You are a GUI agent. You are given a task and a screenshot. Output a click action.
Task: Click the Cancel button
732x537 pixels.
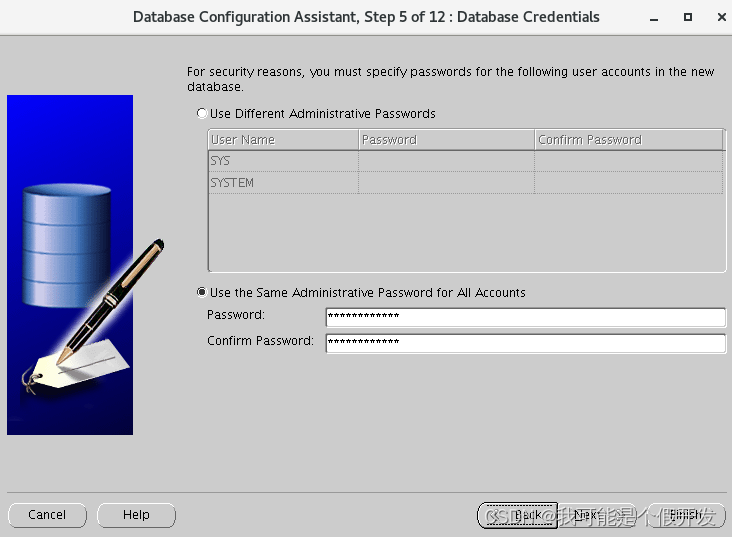coord(47,515)
